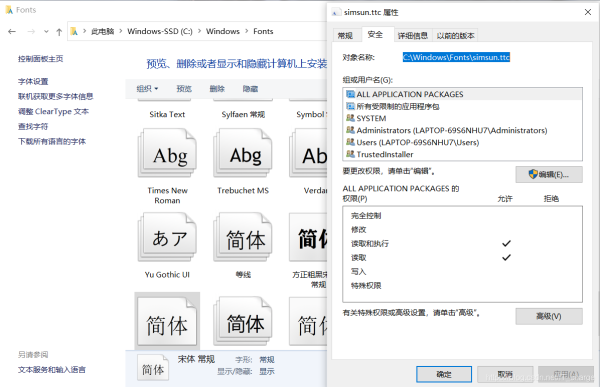The height and width of the screenshot is (387, 600).
Task: Select the Verdana font icon
Action: [x=308, y=153]
